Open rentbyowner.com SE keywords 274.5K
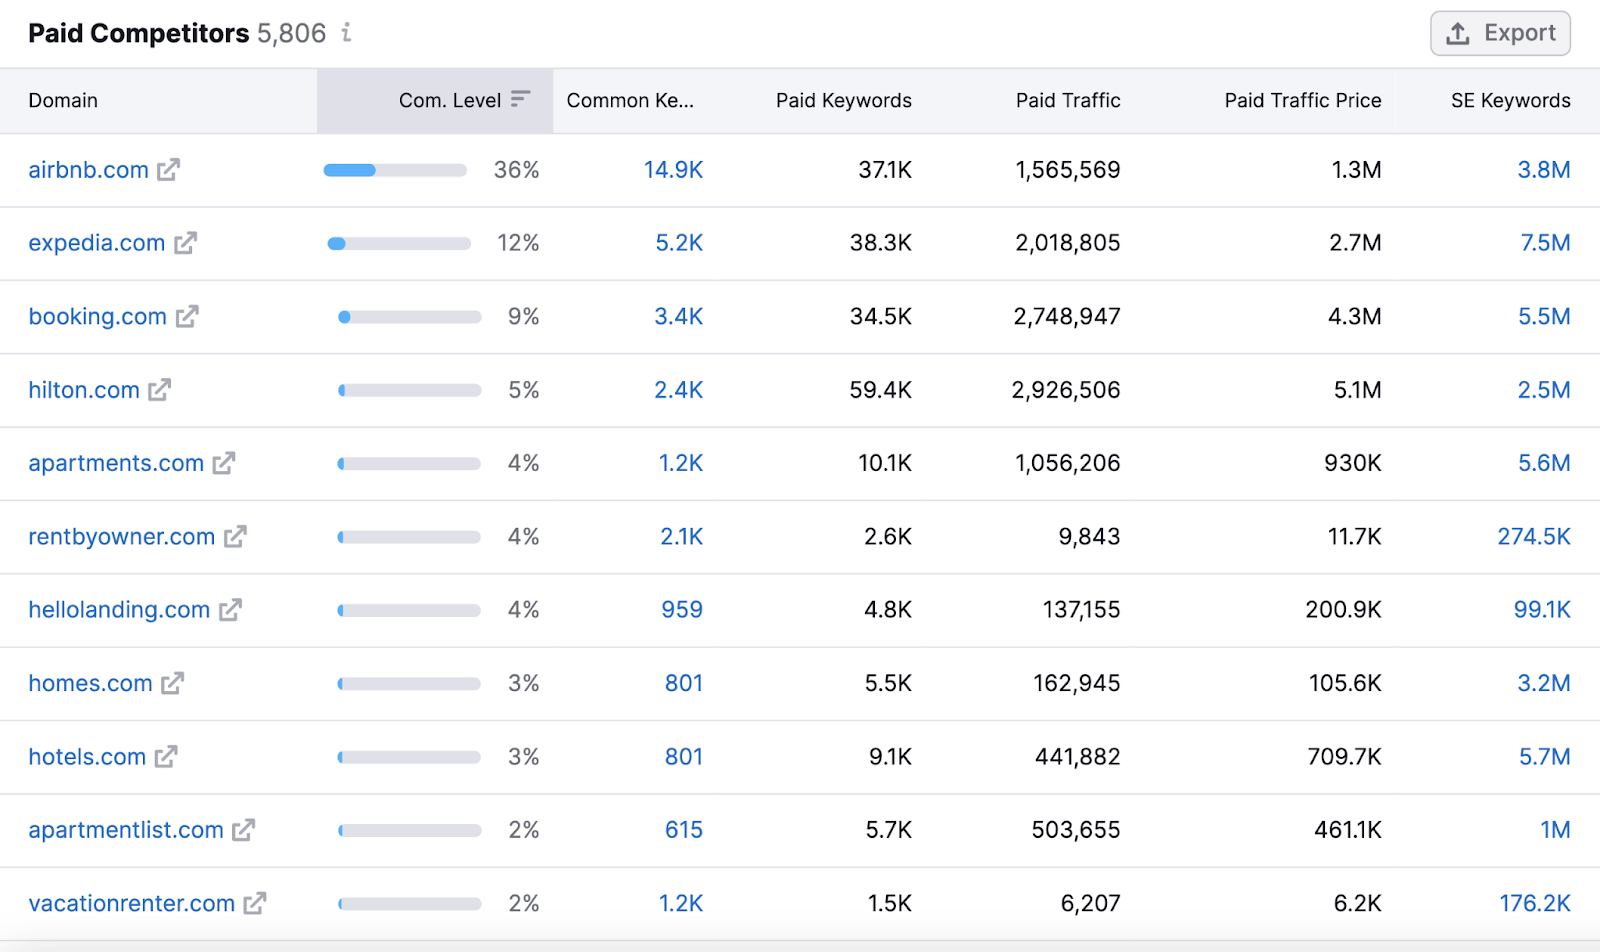Viewport: 1600px width, 952px height. click(1534, 537)
